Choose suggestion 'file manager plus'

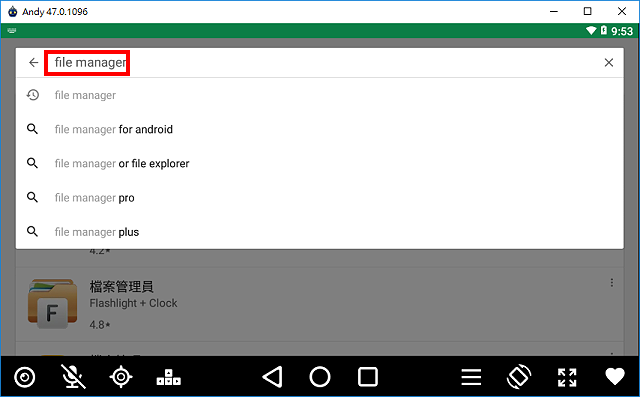pyautogui.click(x=320, y=232)
